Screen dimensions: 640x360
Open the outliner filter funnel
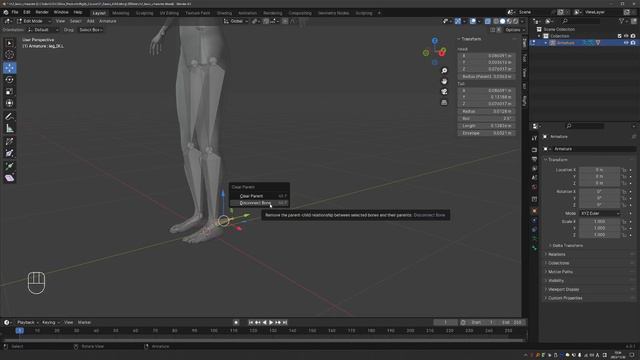(x=622, y=21)
